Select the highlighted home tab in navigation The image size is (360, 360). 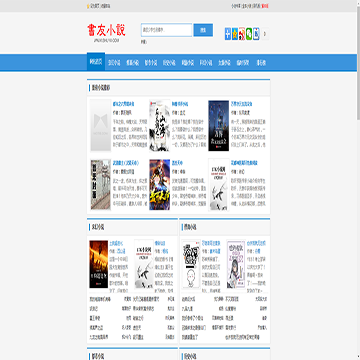[x=96, y=62]
